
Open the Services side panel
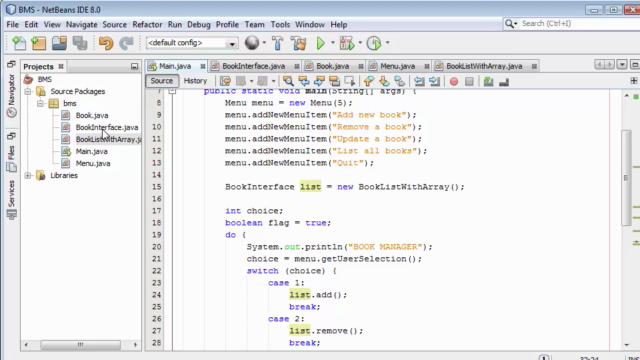[11, 199]
